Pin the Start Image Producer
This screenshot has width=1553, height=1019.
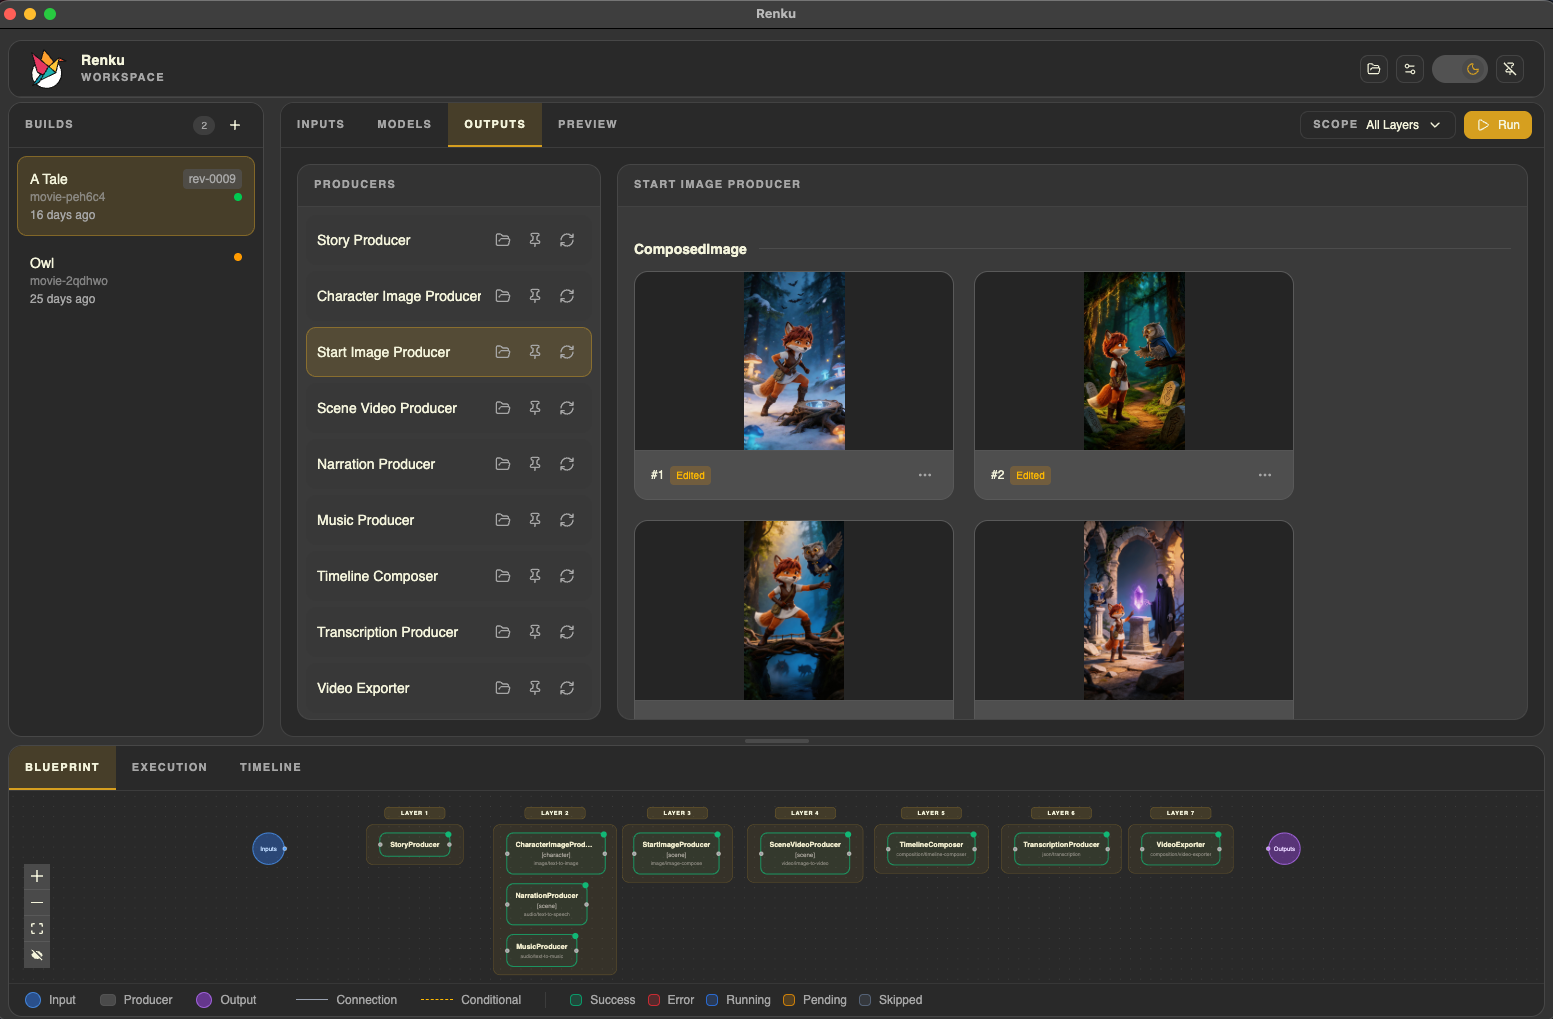click(535, 352)
